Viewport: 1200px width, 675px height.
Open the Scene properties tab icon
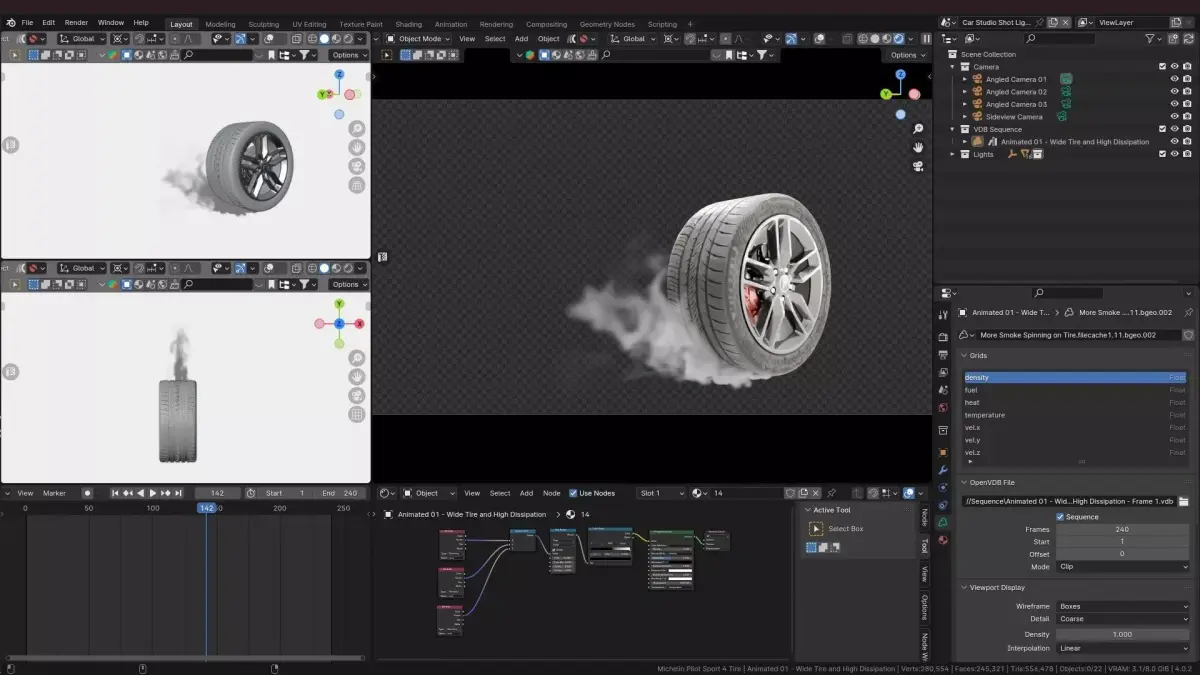point(943,390)
